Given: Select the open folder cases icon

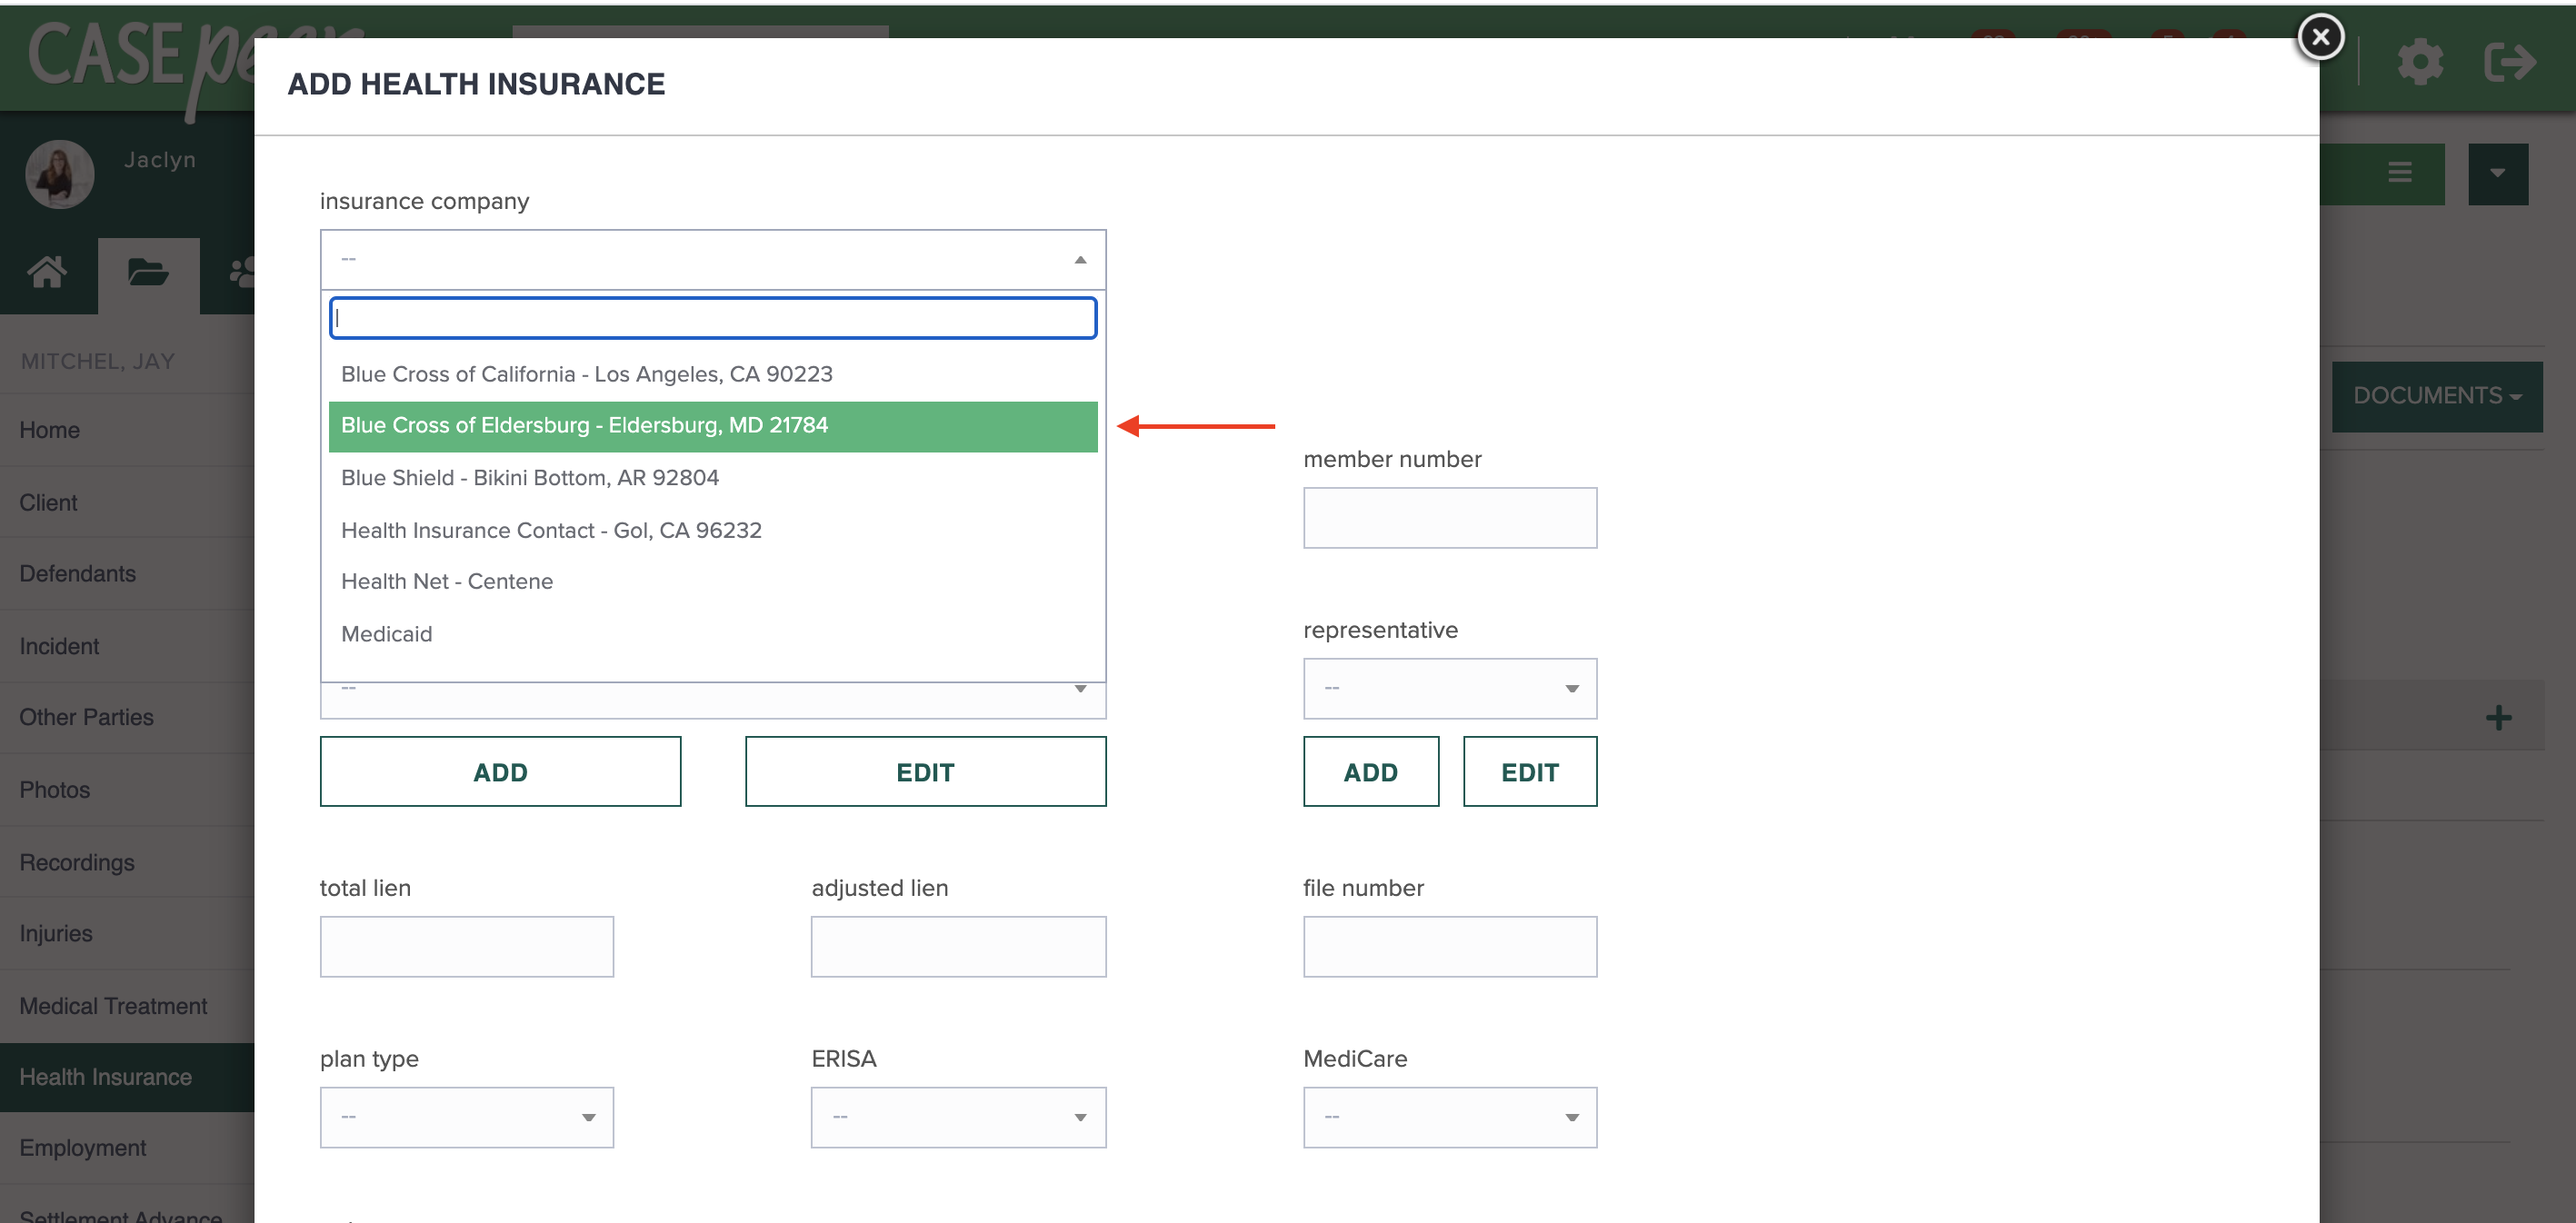Looking at the screenshot, I should coord(148,272).
